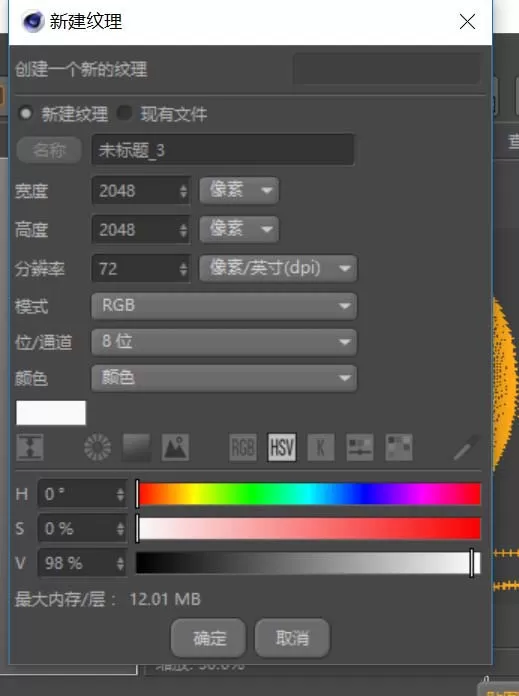Click the 分辨率 72 stepper arrows
Image resolution: width=519 pixels, height=696 pixels.
183,269
